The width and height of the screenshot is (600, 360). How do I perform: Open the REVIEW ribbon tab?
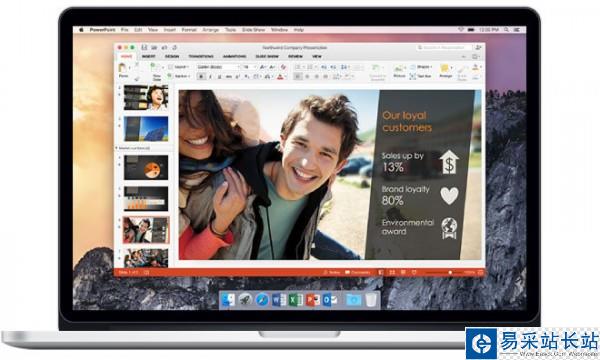point(295,56)
